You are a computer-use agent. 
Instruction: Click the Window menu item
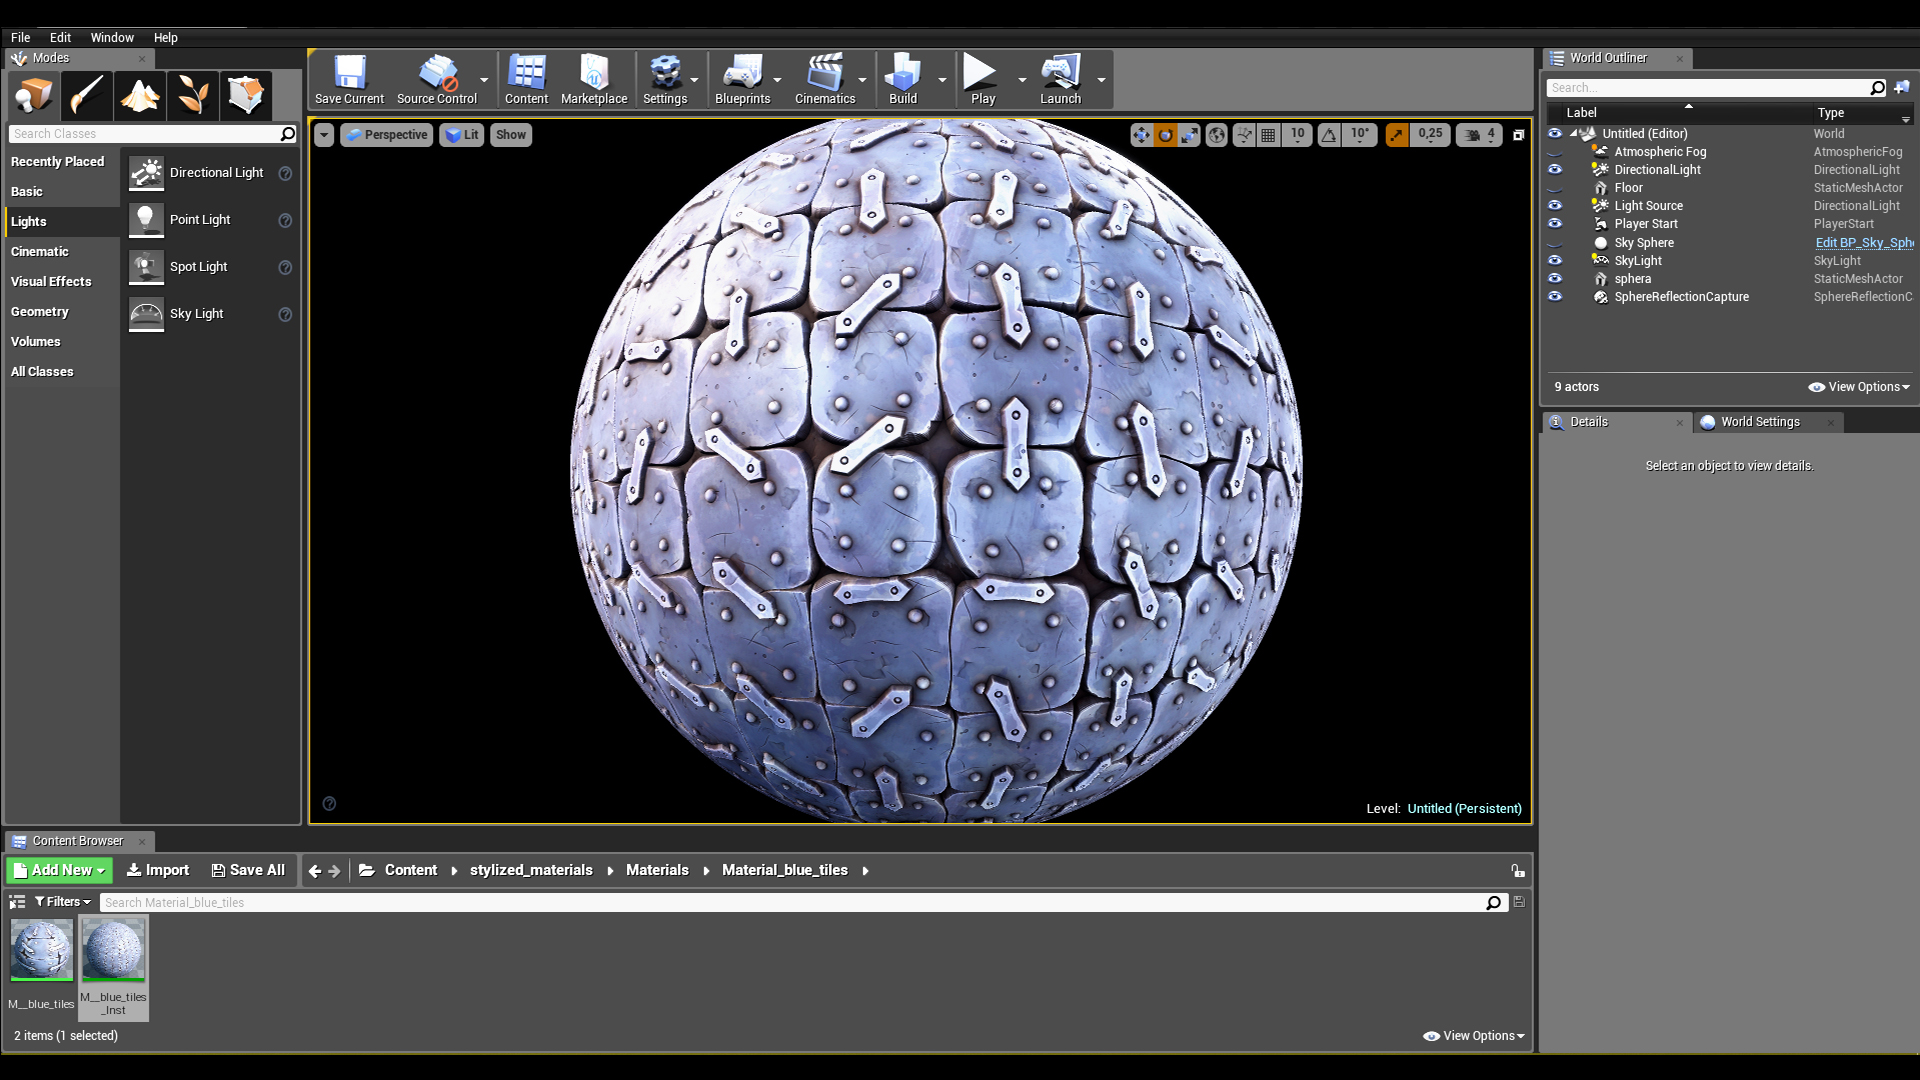111,37
